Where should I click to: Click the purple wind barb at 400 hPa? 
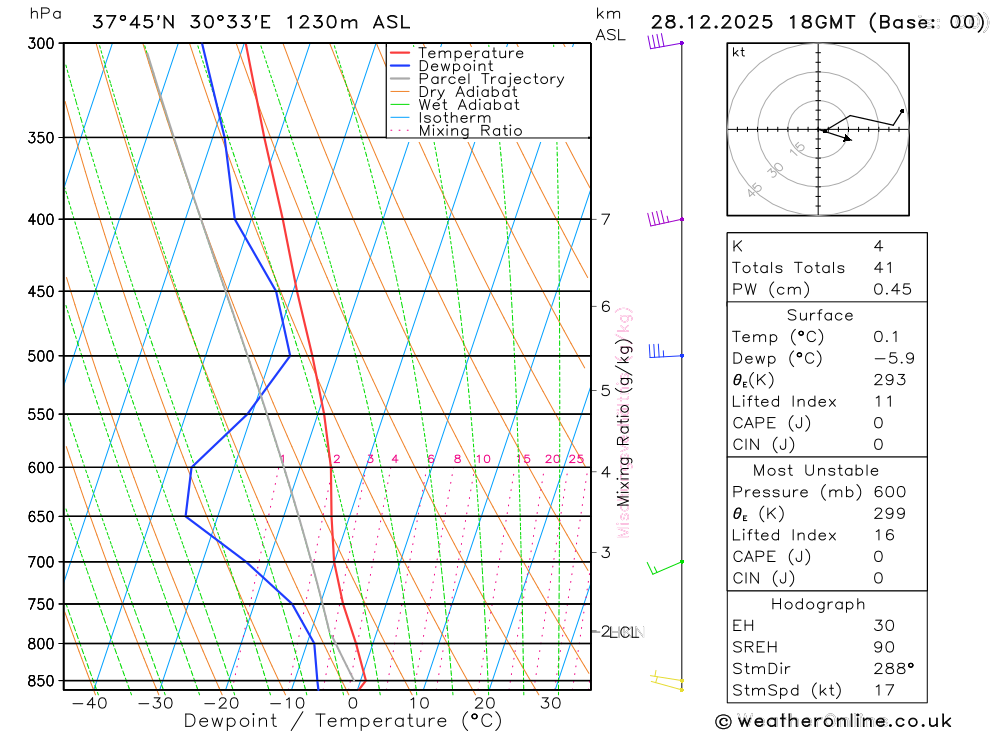[665, 218]
